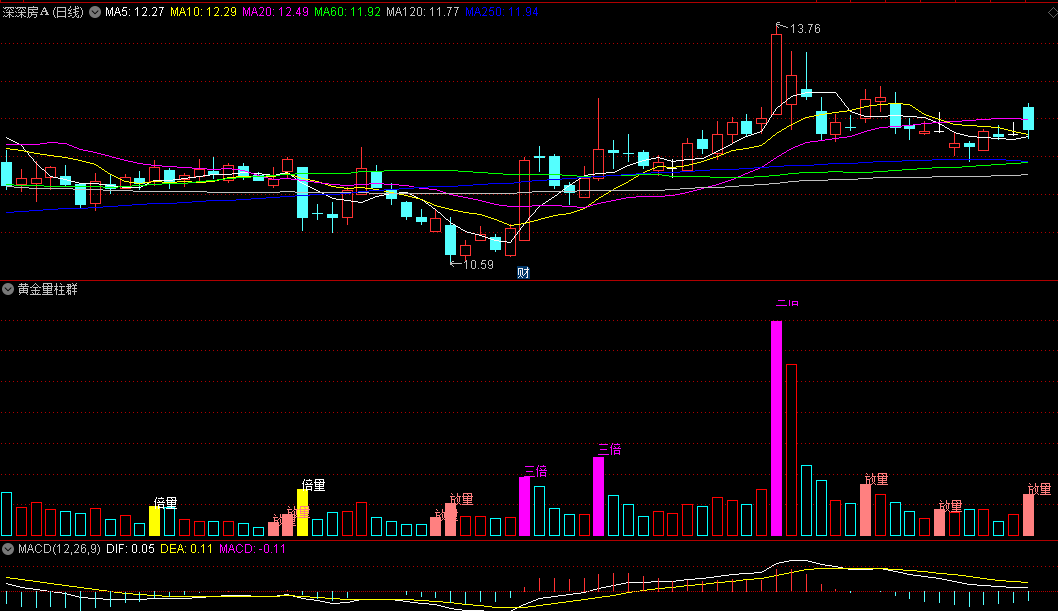The width and height of the screenshot is (1058, 611).
Task: Click the 放量 label on the most recent volume bar
Action: pyautogui.click(x=1039, y=489)
